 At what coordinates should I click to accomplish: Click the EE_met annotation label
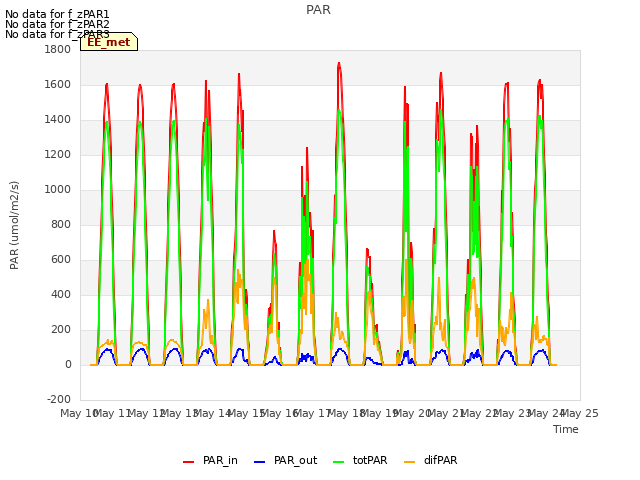point(109,42)
